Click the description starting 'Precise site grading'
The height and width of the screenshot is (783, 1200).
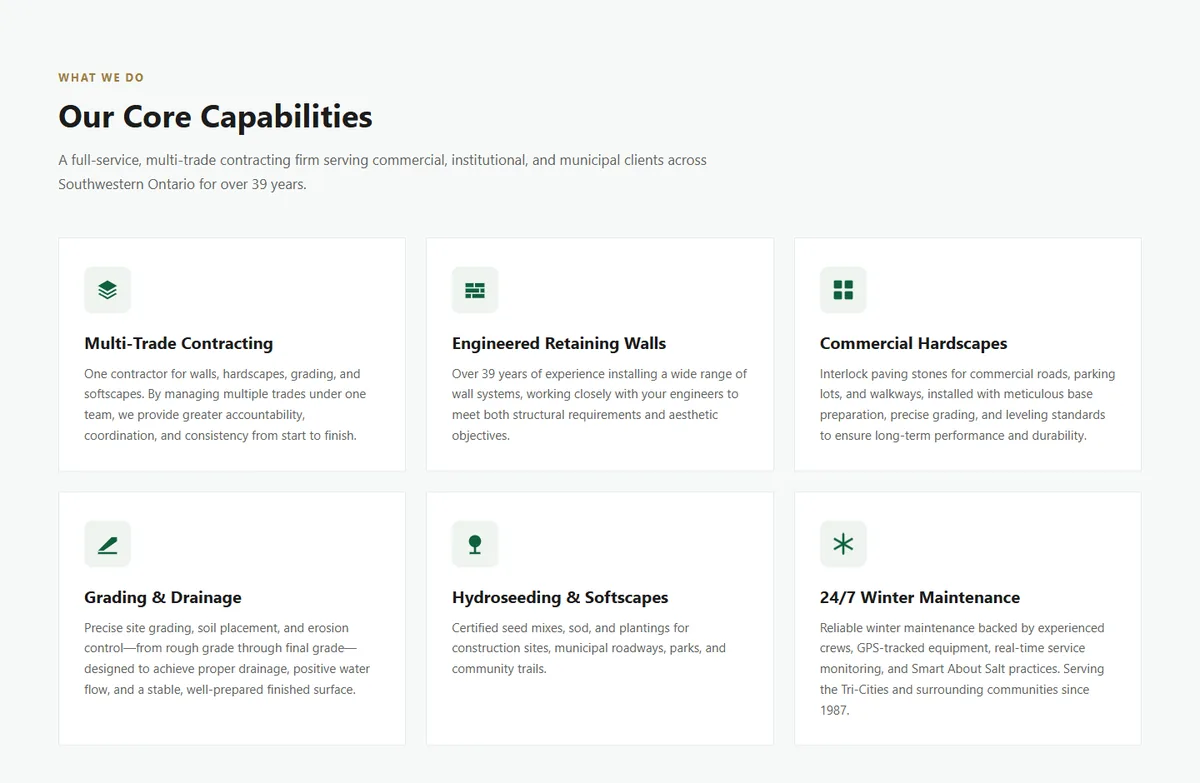[227, 659]
